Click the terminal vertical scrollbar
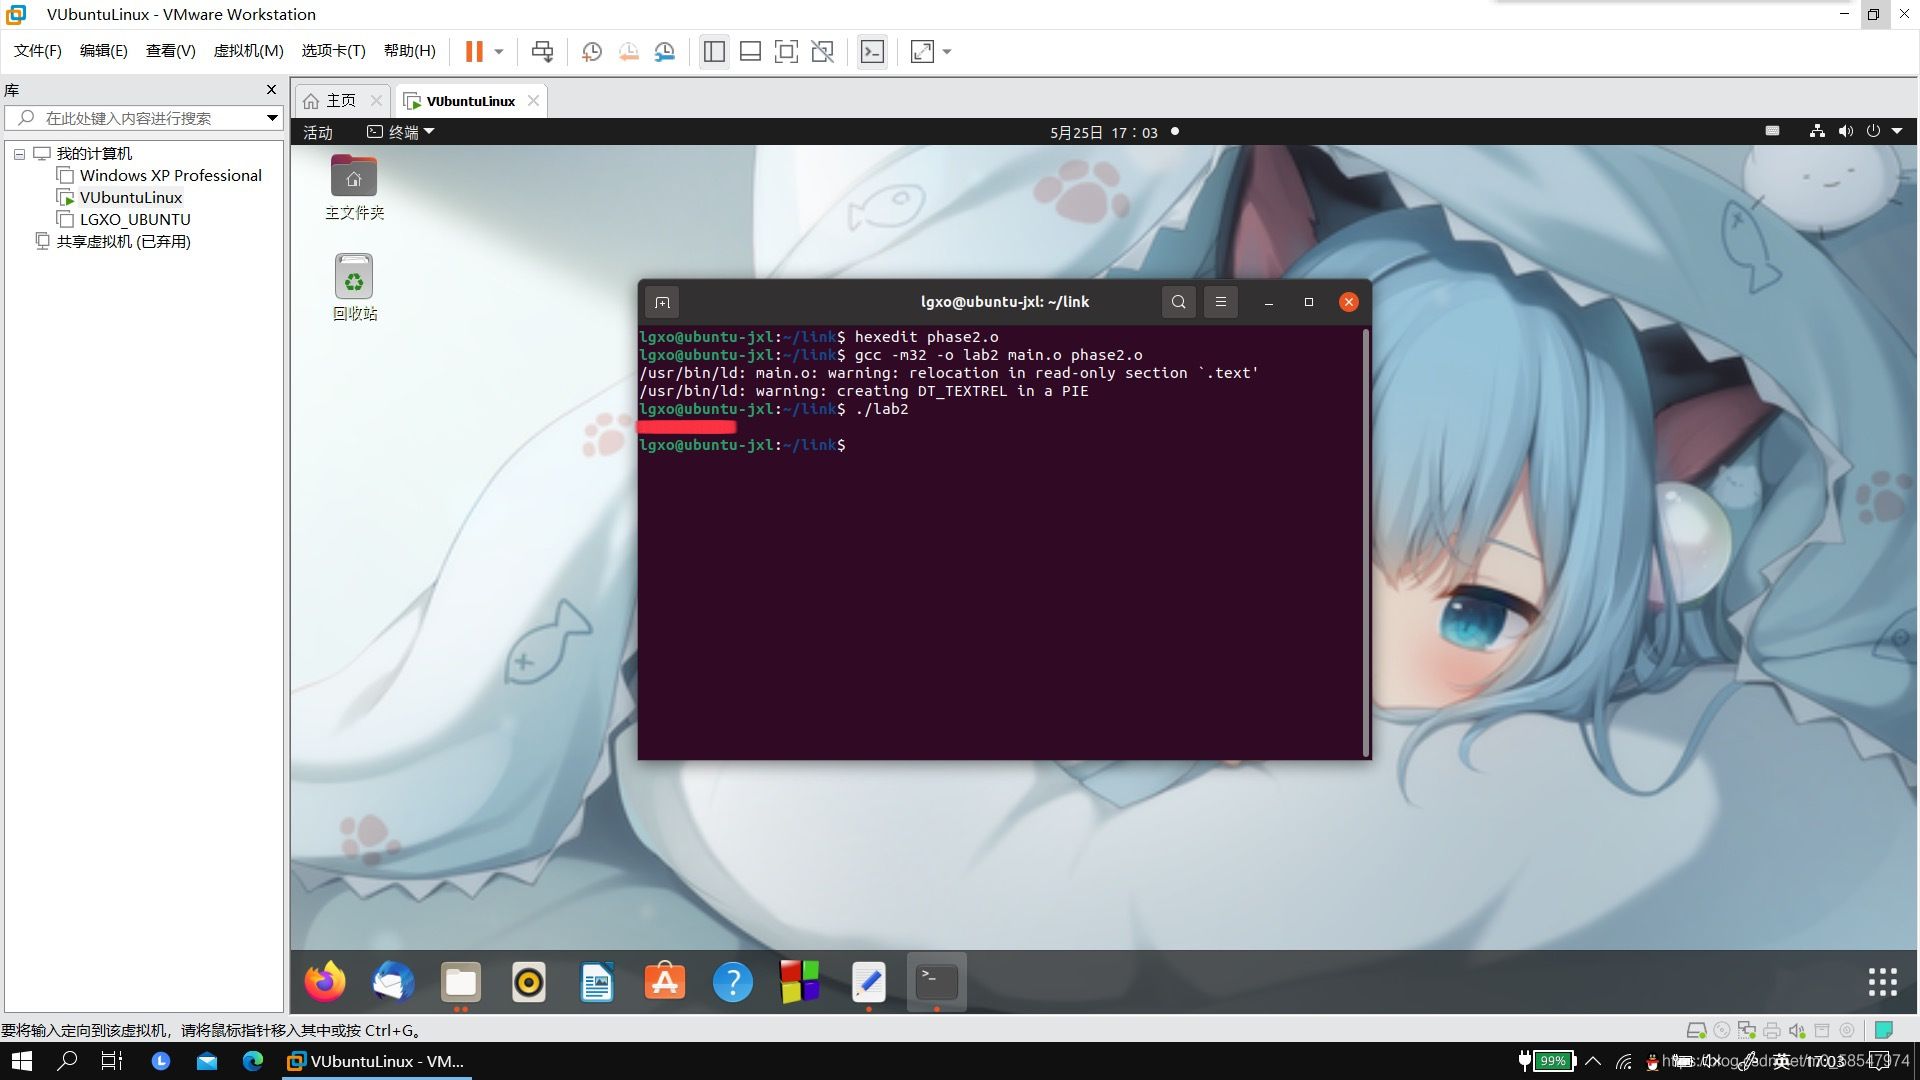 1365,542
